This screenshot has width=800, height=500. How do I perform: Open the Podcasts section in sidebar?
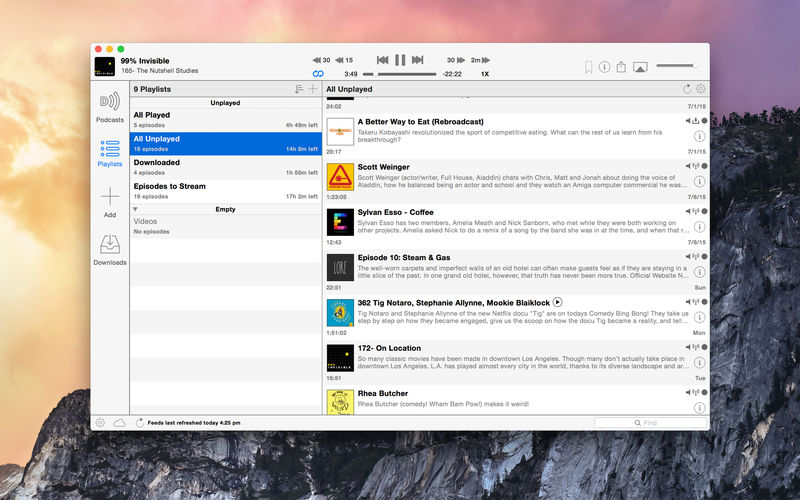point(110,106)
